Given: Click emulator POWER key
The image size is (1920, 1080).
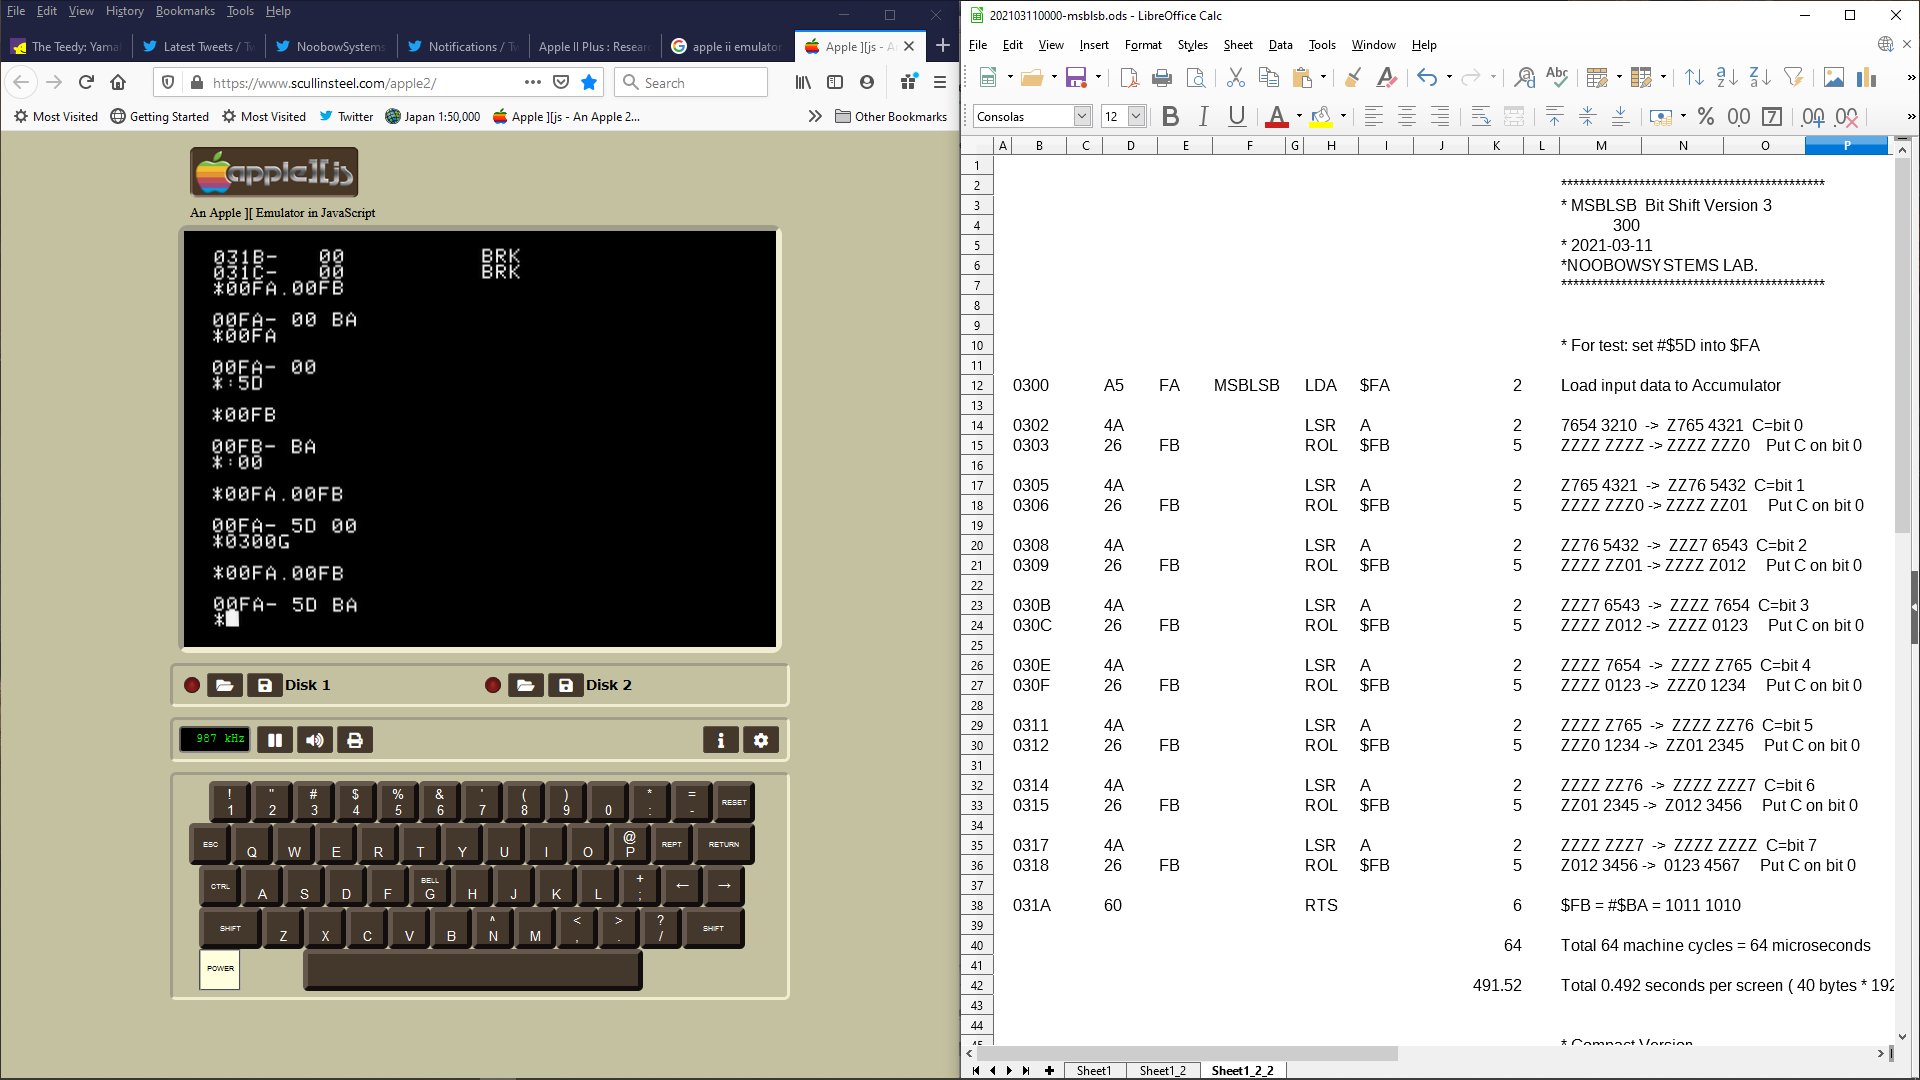Looking at the screenshot, I should tap(220, 969).
